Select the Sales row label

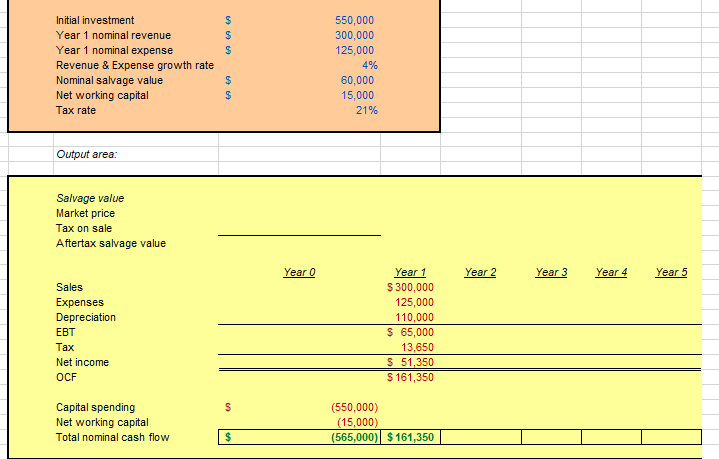click(69, 288)
